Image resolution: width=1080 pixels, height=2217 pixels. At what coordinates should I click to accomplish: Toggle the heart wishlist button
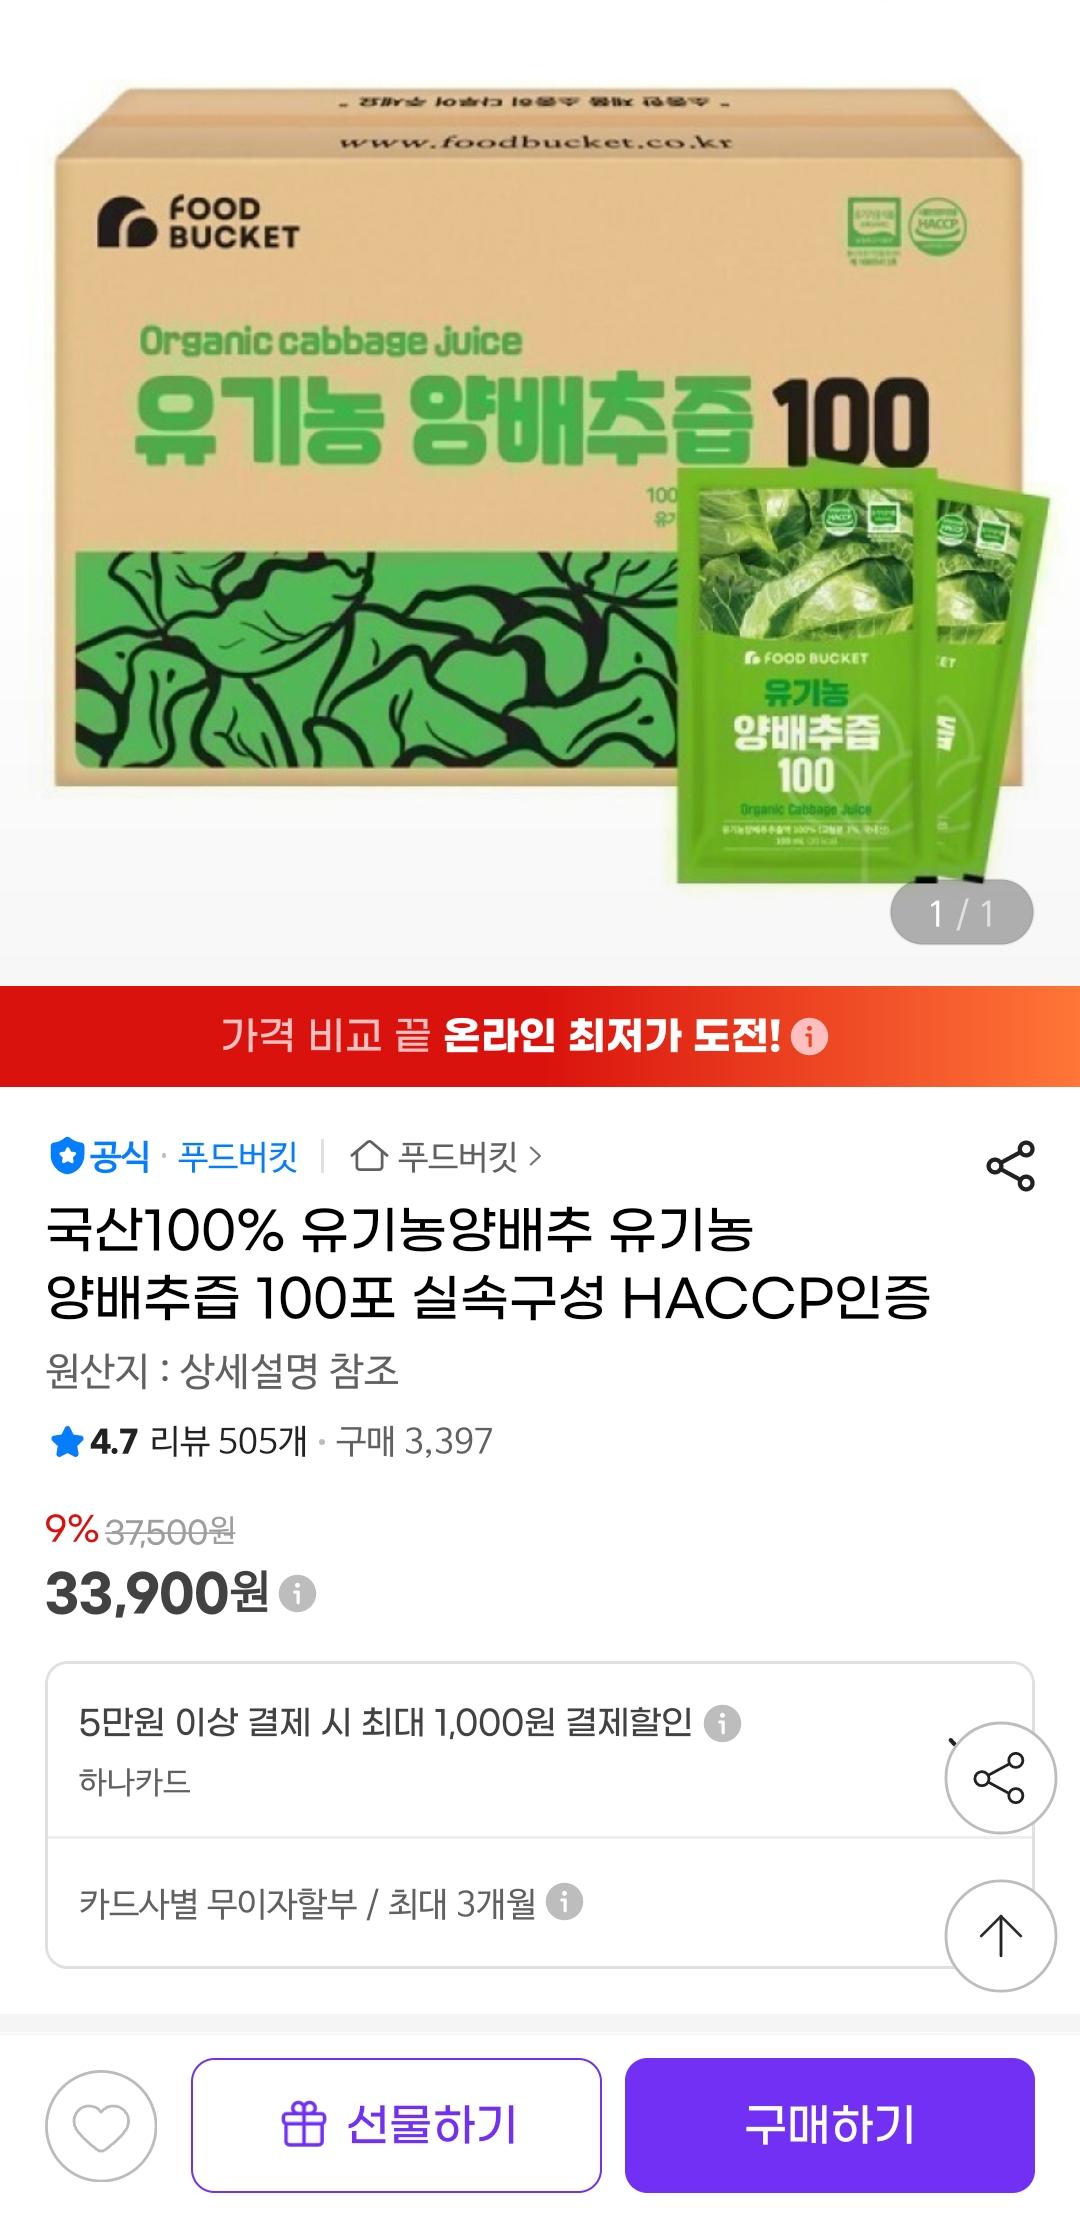[101, 2125]
